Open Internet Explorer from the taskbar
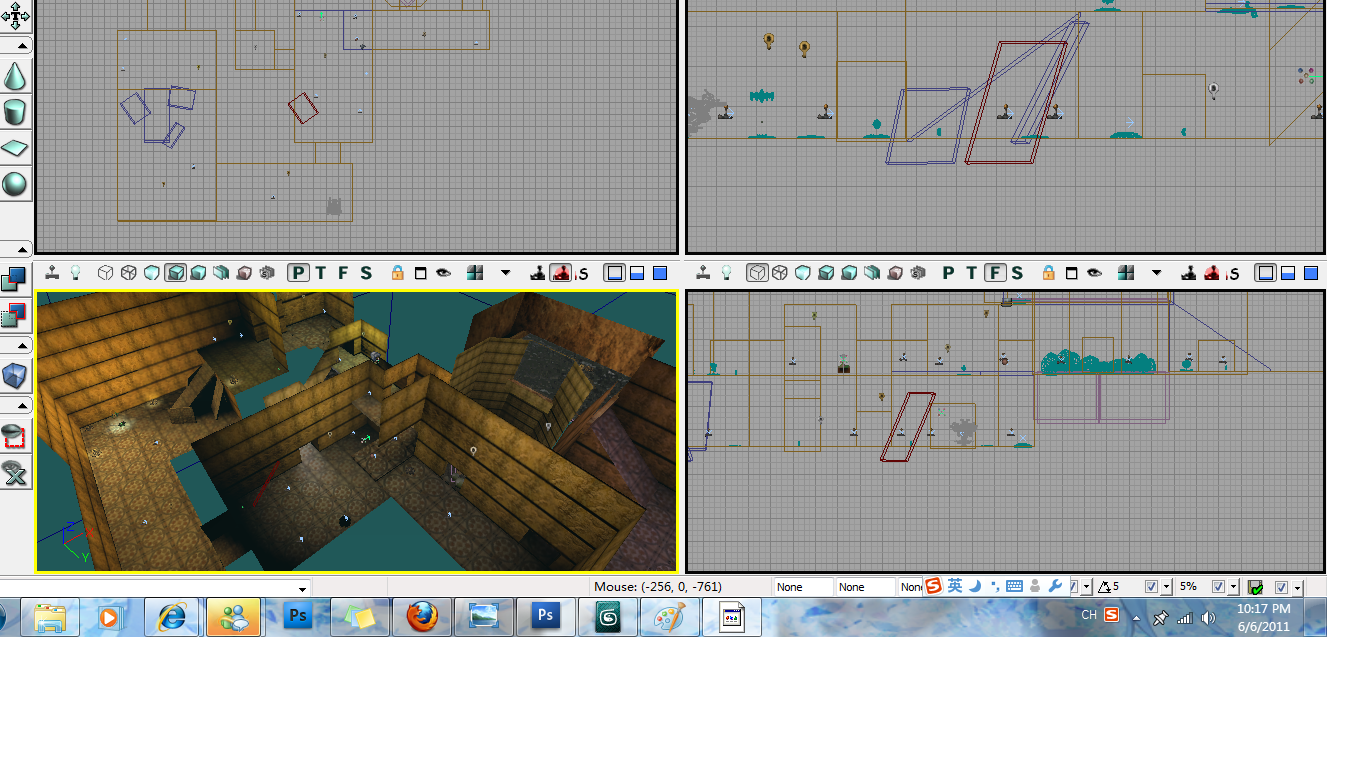 coord(172,617)
